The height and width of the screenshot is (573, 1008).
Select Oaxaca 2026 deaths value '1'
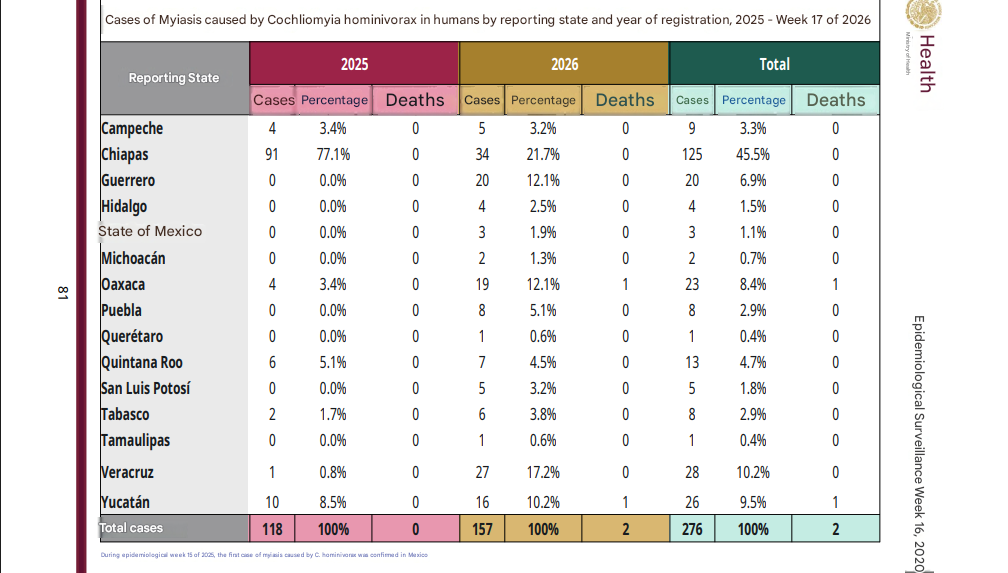click(x=626, y=284)
